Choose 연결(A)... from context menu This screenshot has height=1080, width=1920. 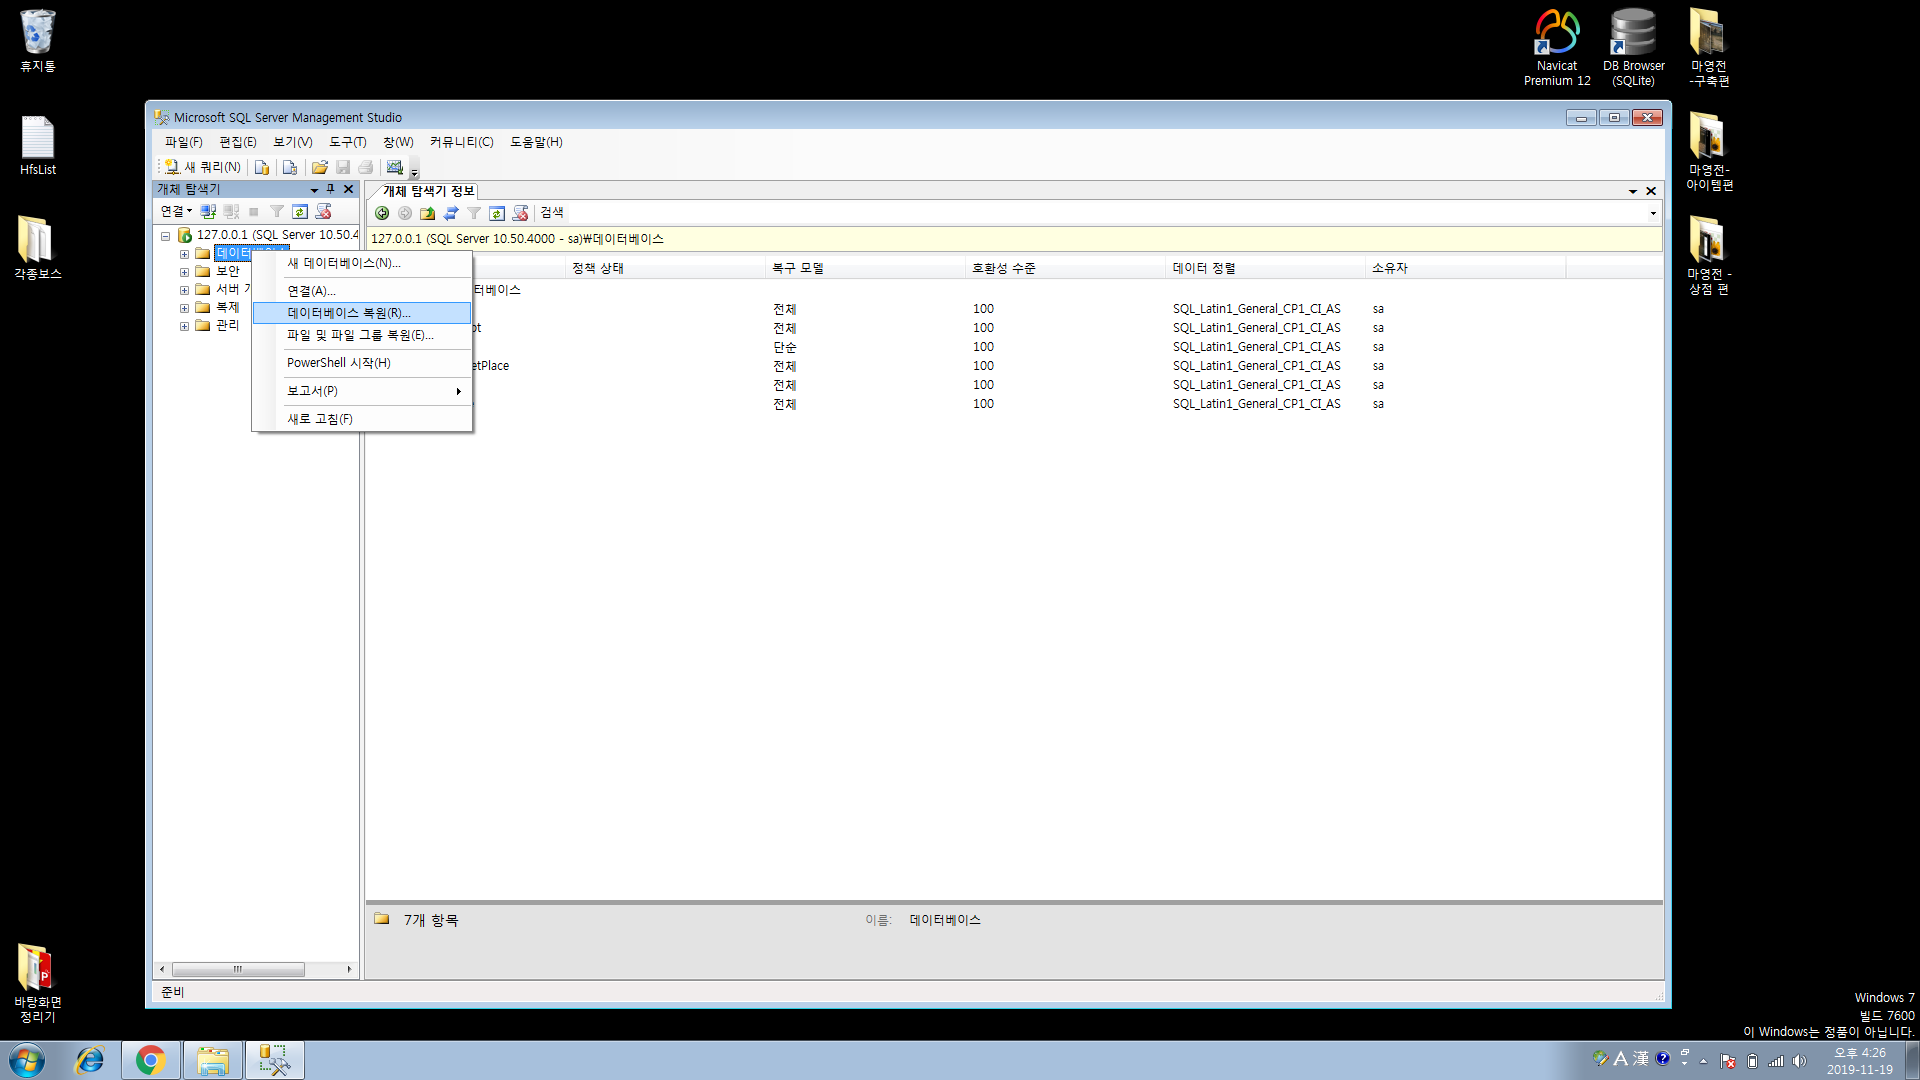pyautogui.click(x=362, y=291)
